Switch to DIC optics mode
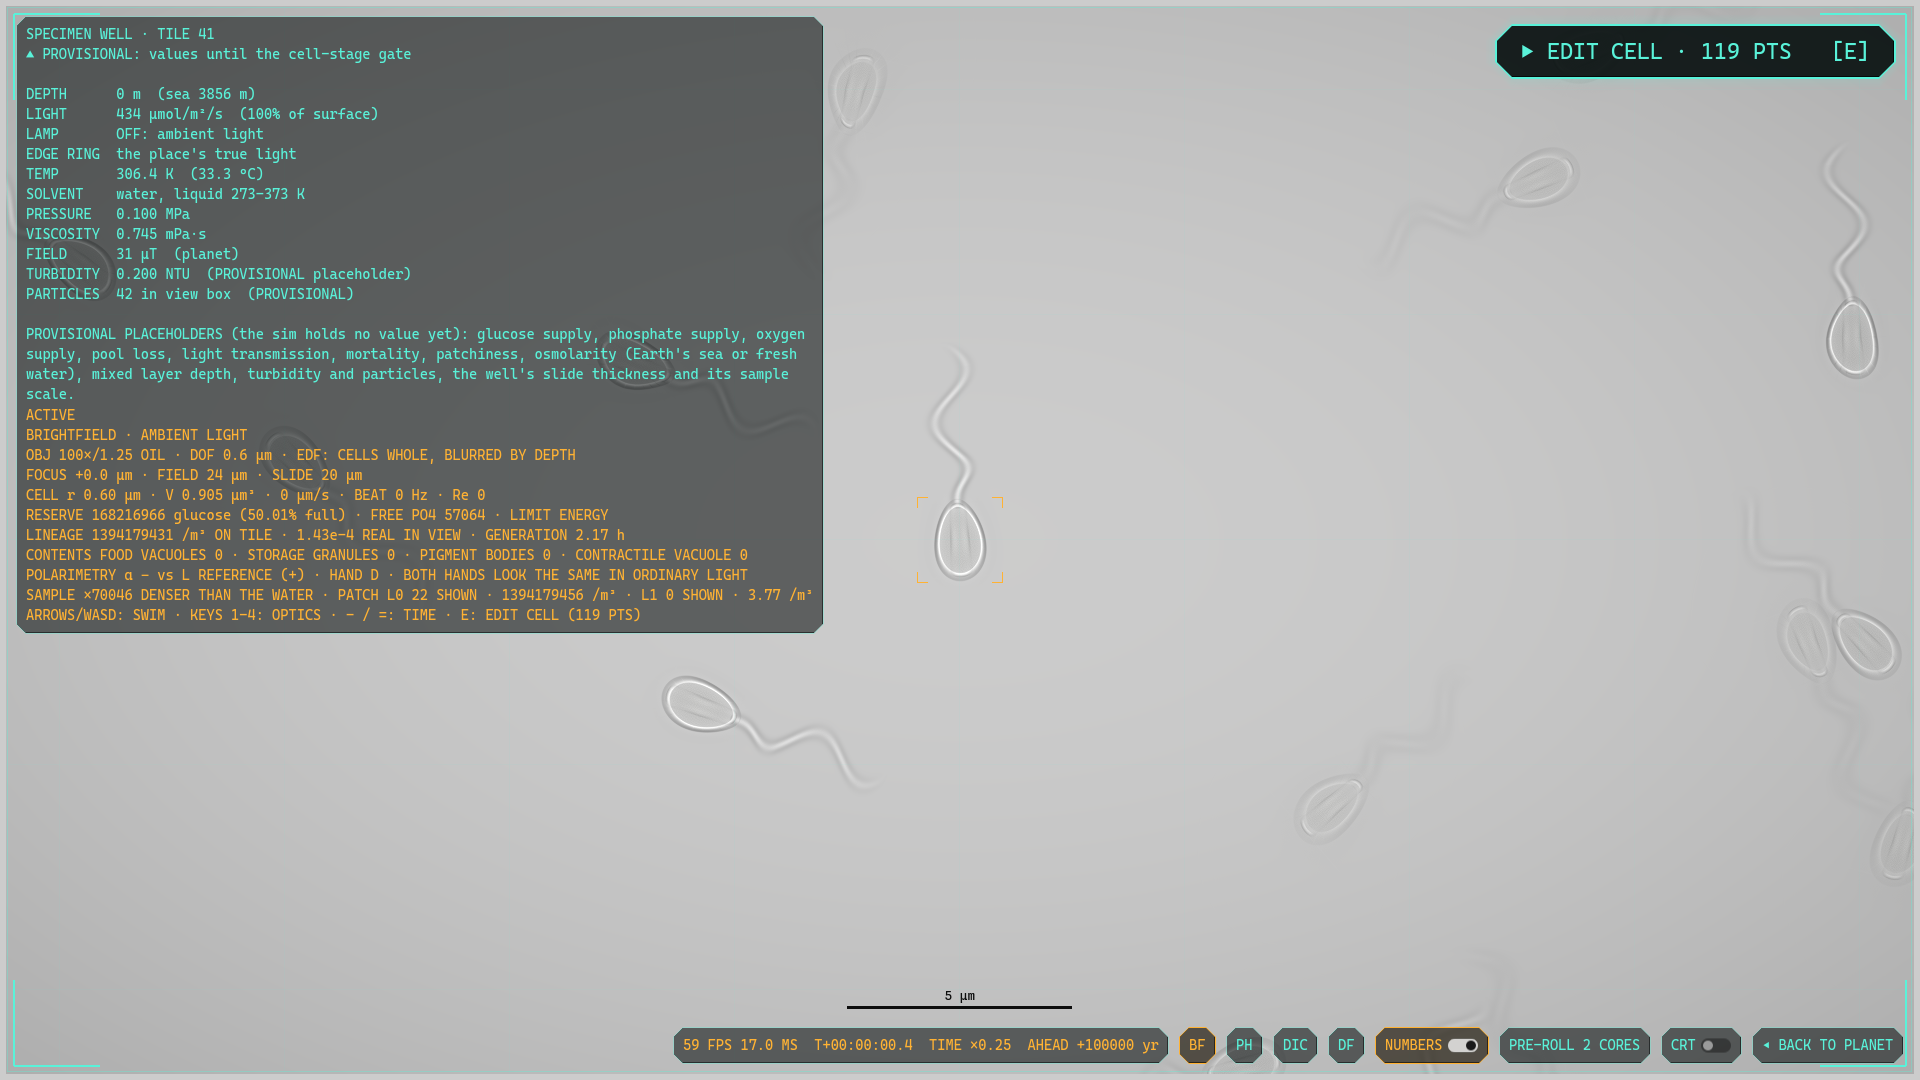This screenshot has width=1920, height=1080. 1295,1045
